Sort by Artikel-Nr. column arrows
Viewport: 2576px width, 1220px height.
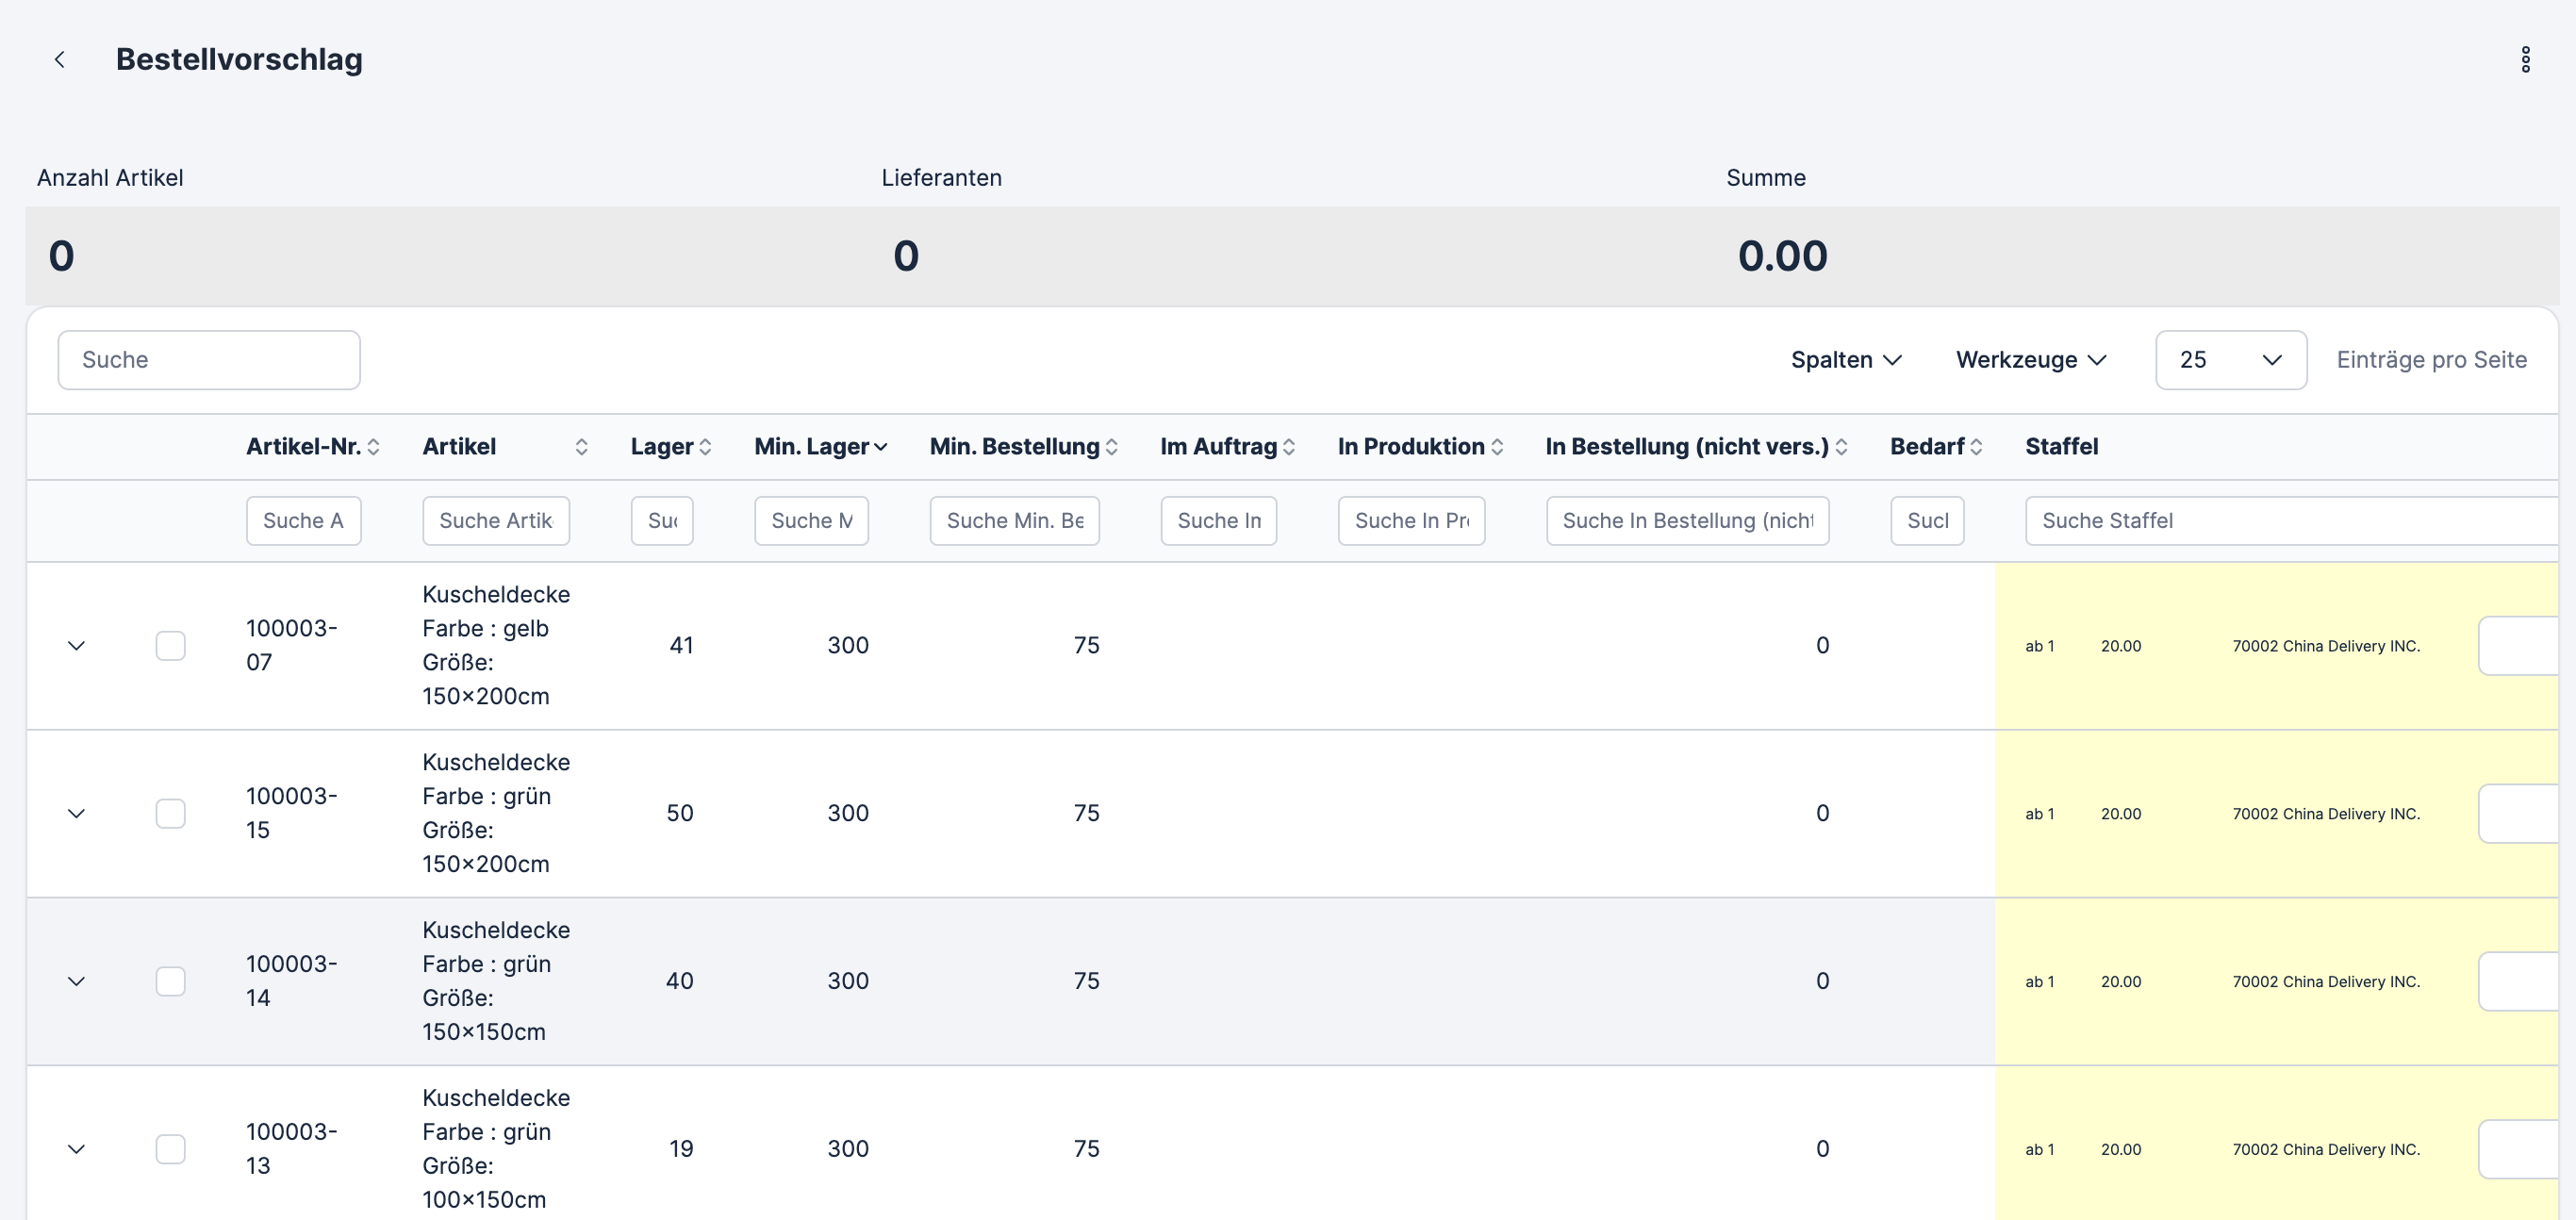tap(373, 447)
